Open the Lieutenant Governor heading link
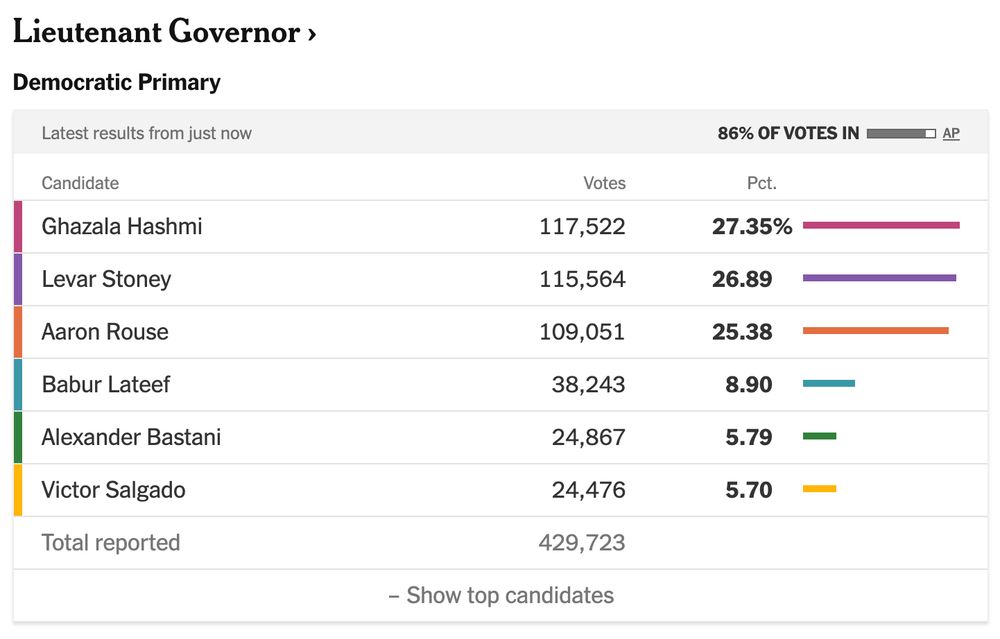 pyautogui.click(x=164, y=32)
